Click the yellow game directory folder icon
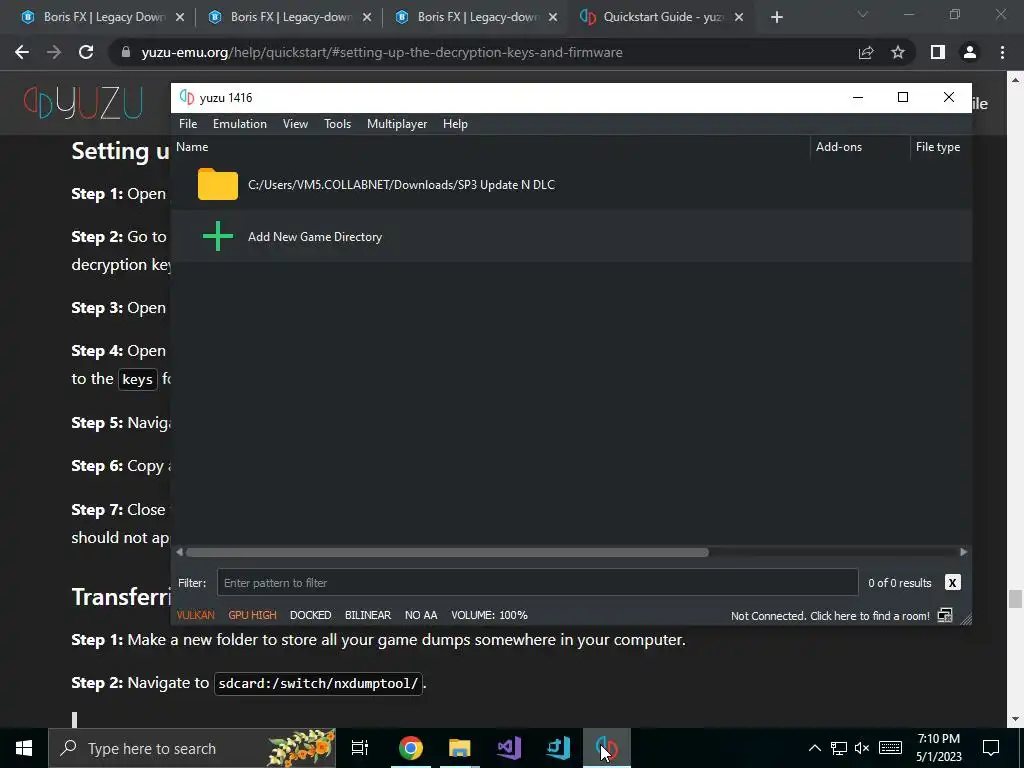Screen dimensions: 1024x768 click(218, 184)
